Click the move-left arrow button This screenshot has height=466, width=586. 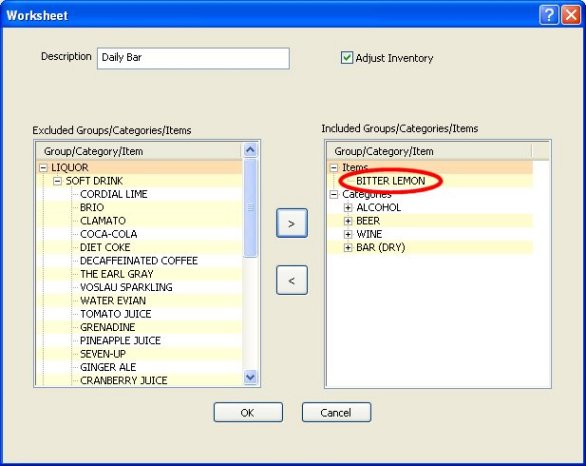pyautogui.click(x=292, y=280)
